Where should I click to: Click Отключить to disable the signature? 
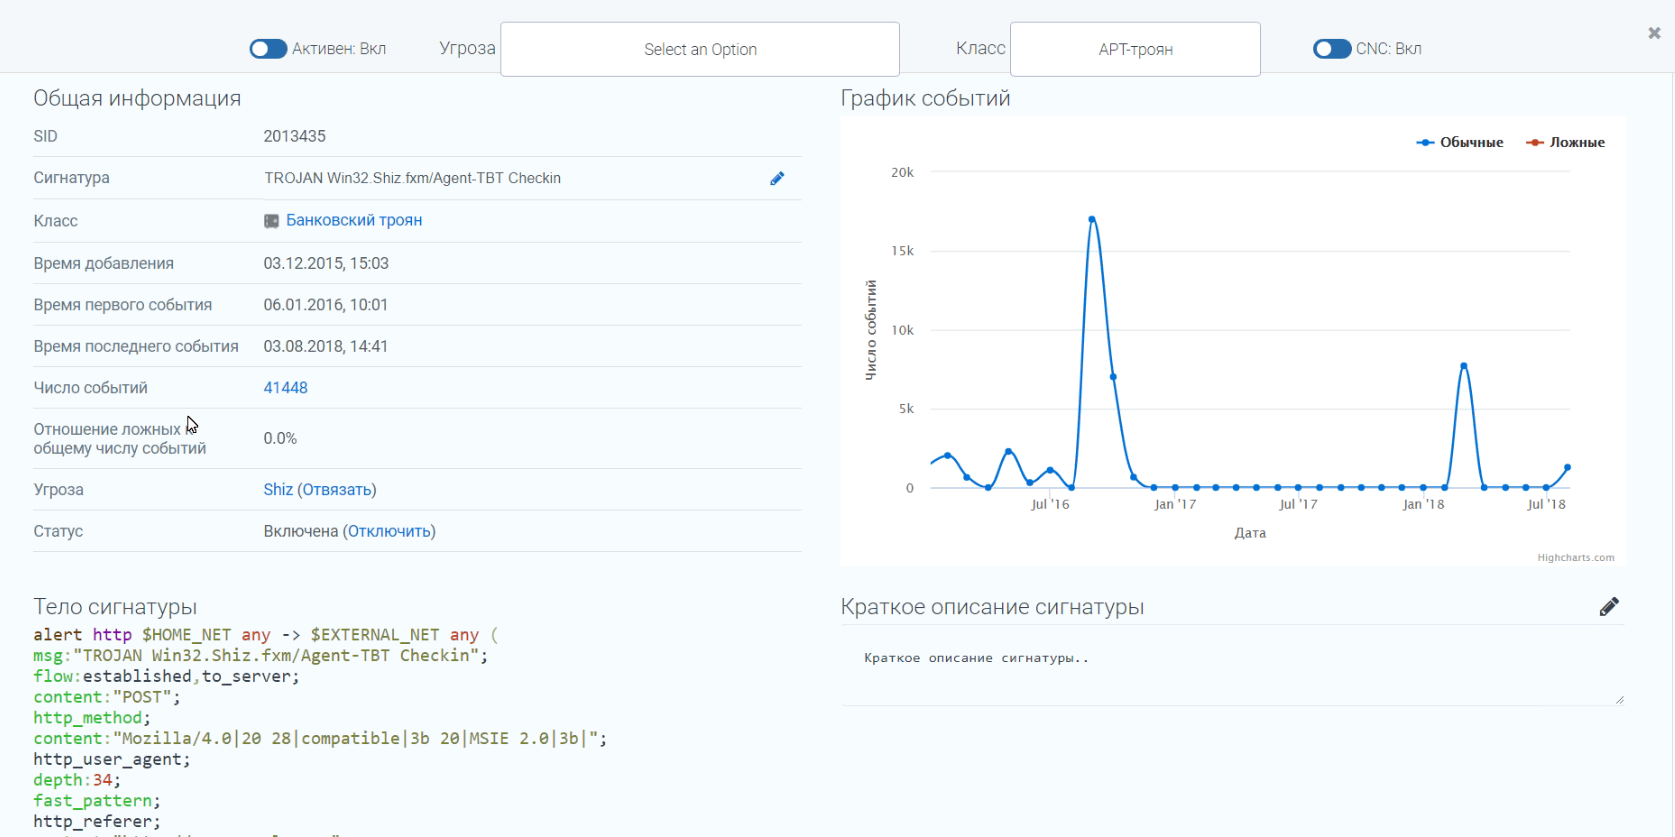[x=389, y=531]
